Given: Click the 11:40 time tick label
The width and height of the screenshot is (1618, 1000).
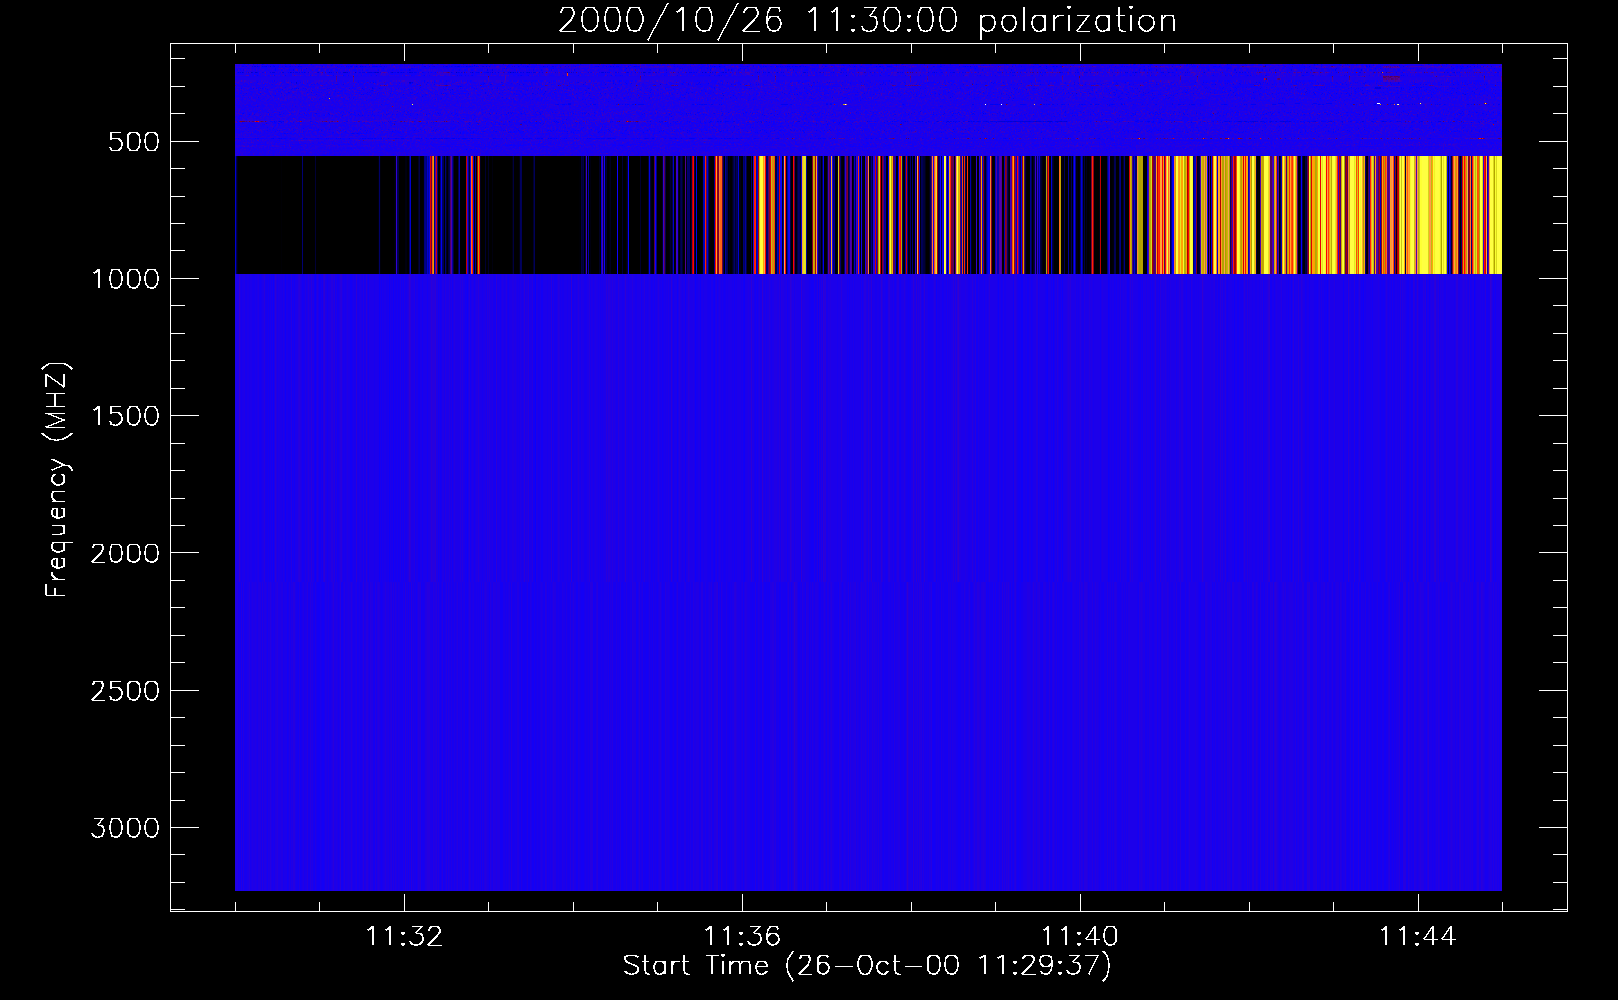Looking at the screenshot, I should coord(1080,937).
